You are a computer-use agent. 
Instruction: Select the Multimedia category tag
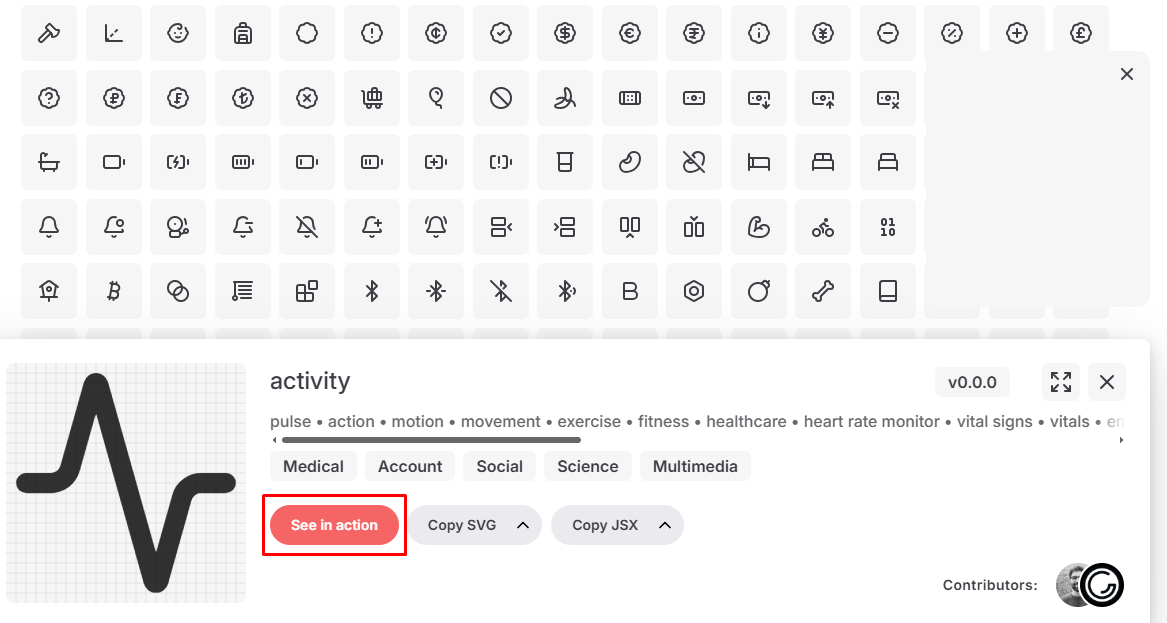coord(695,466)
